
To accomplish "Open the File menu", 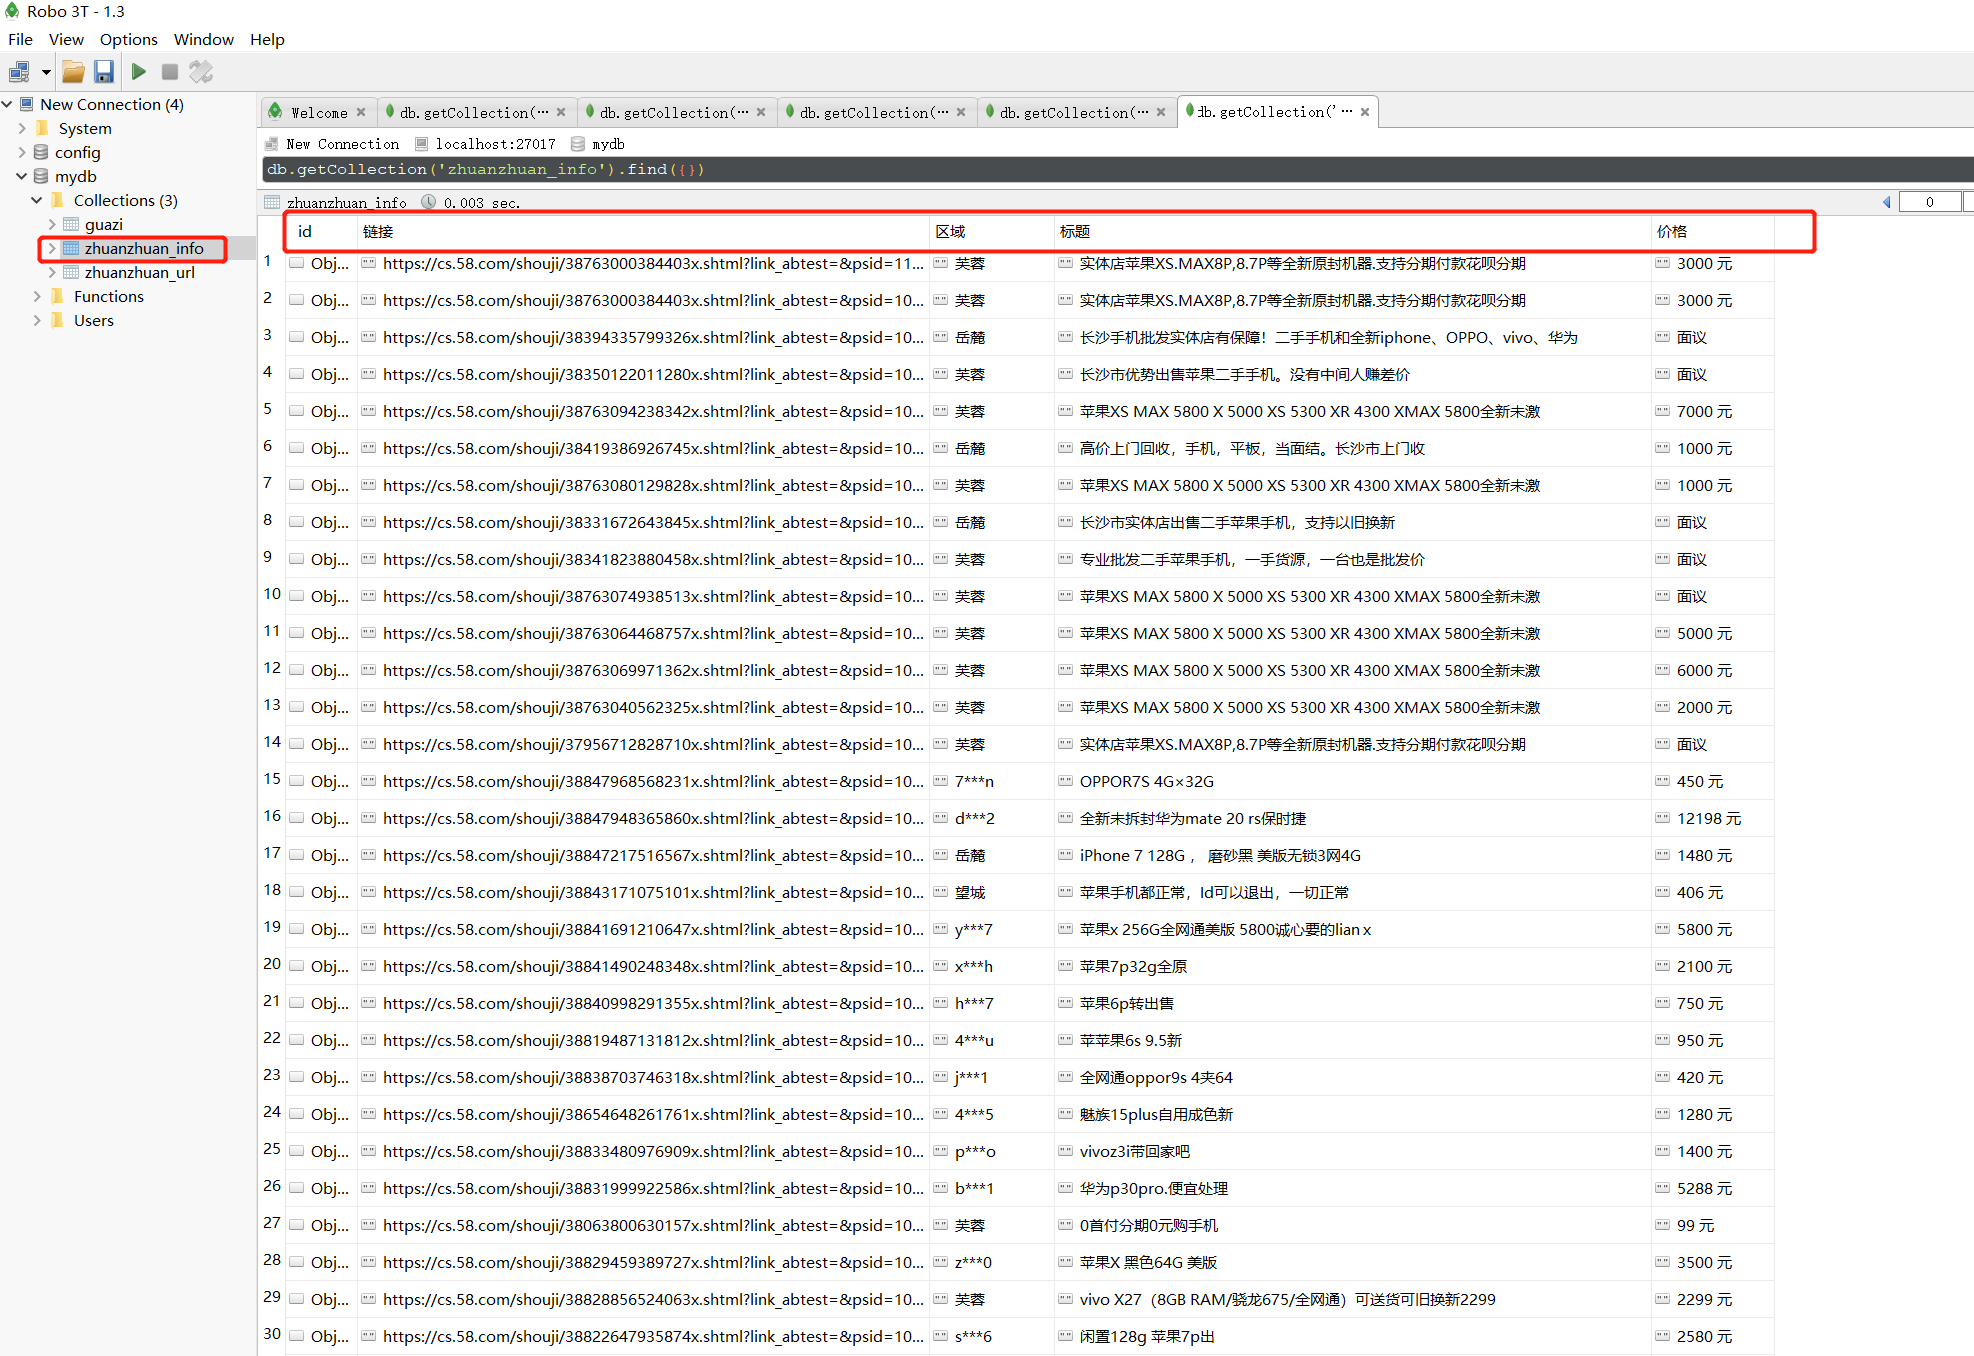I will pos(20,39).
